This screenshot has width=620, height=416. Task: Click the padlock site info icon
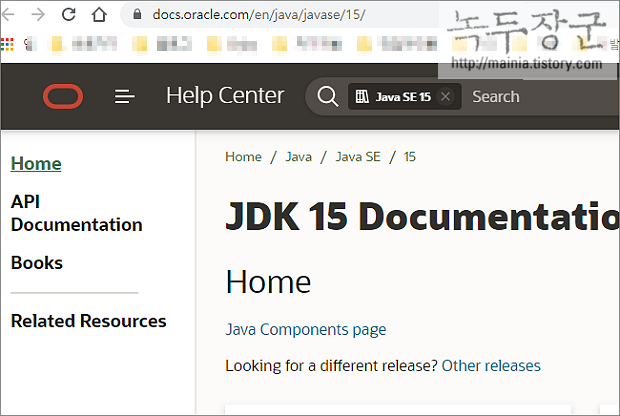click(137, 15)
